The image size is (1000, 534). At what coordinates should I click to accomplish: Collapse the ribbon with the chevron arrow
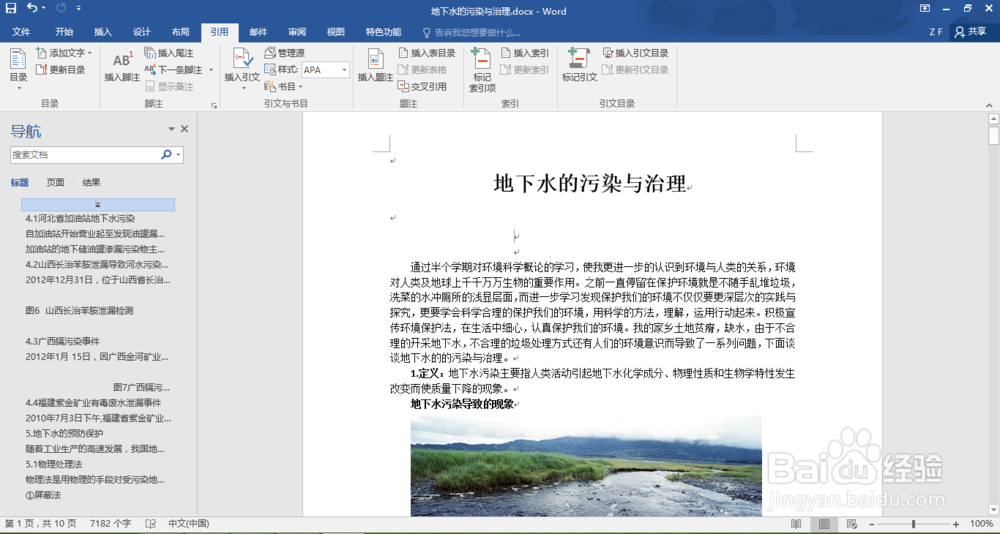coord(989,105)
